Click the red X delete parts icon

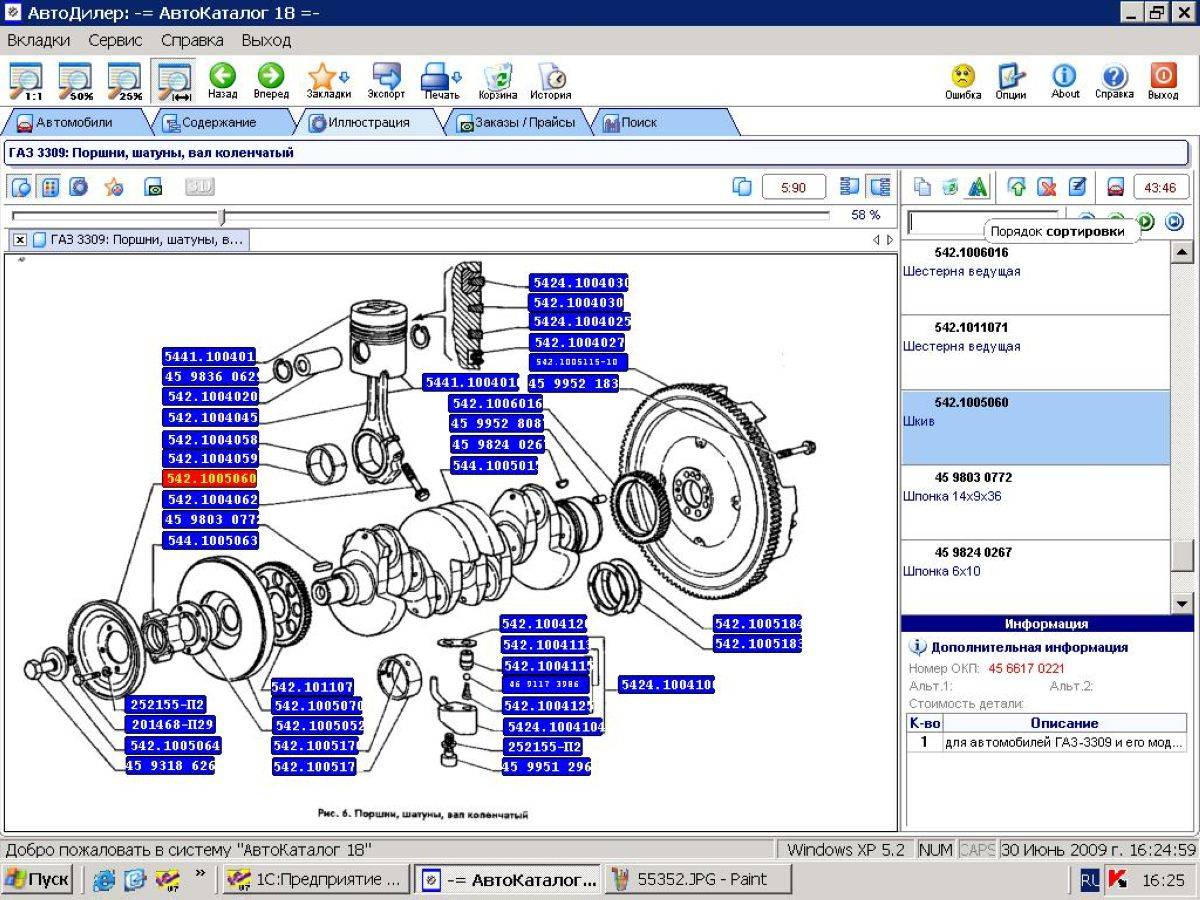coord(1047,187)
